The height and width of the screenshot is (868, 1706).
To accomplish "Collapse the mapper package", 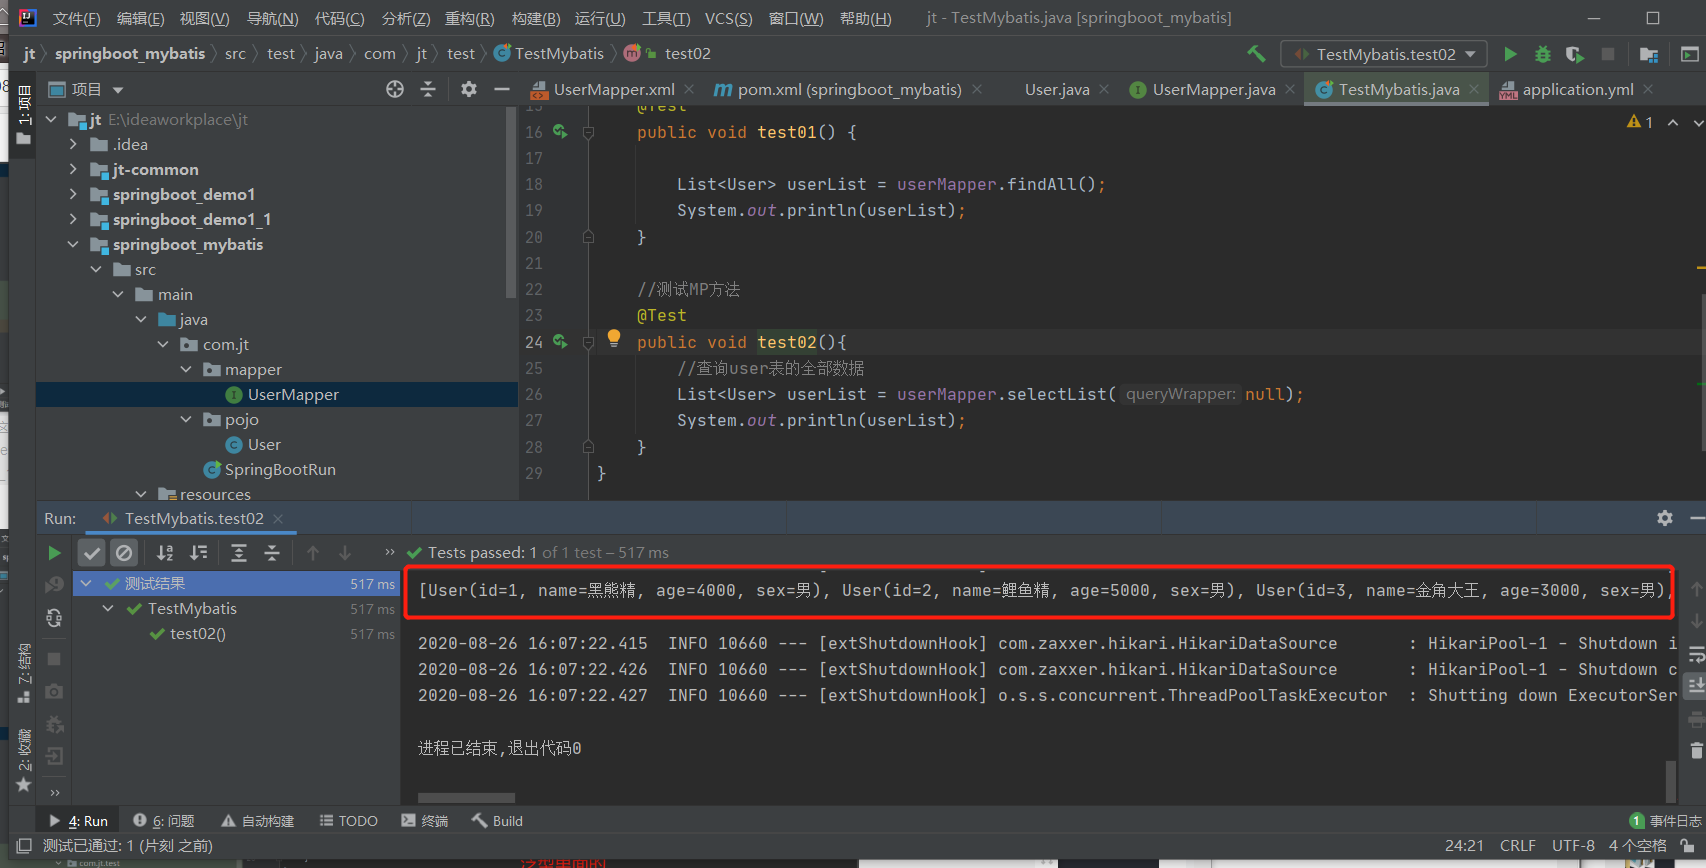I will click(186, 369).
